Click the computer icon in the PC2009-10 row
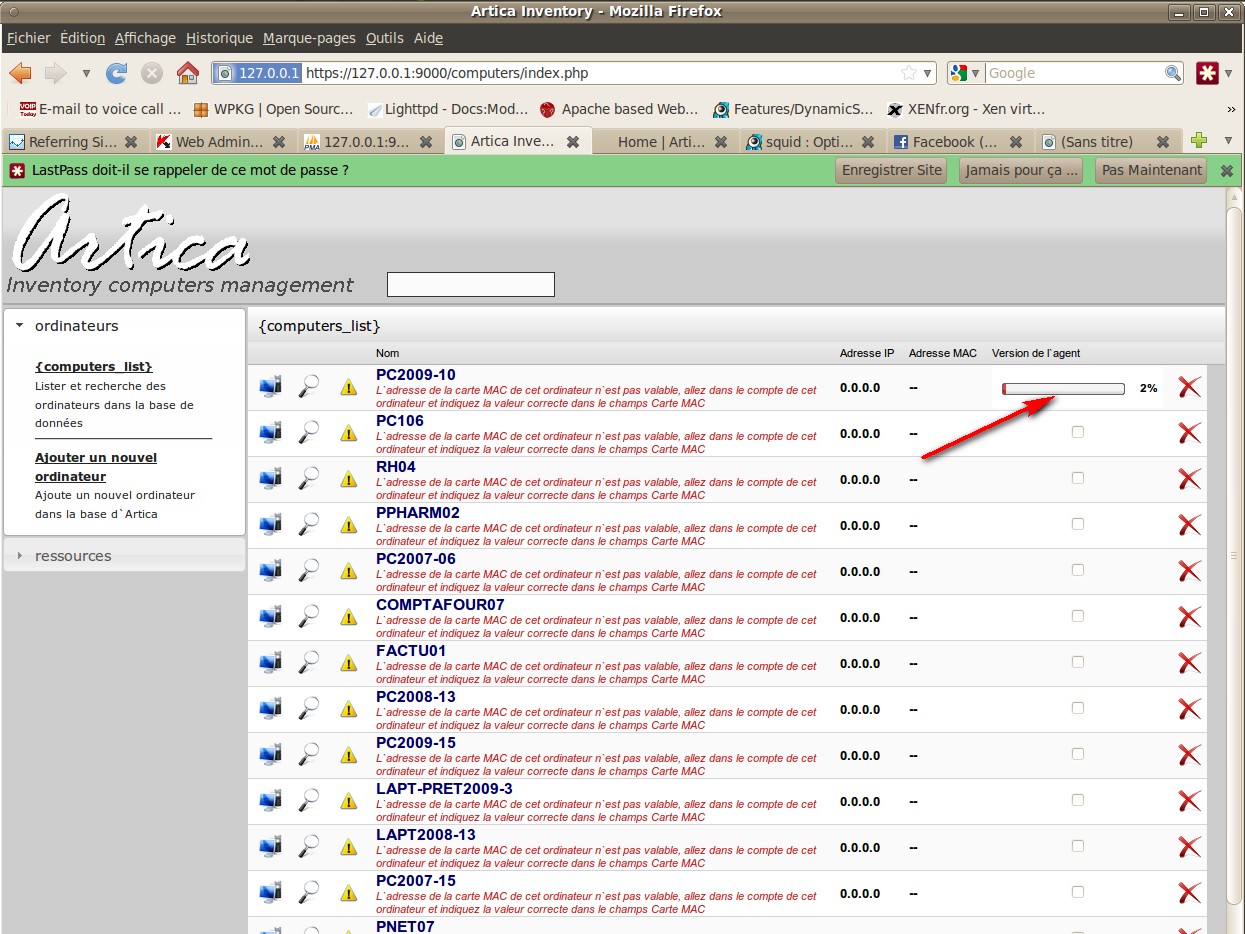This screenshot has height=934, width=1245. (270, 387)
